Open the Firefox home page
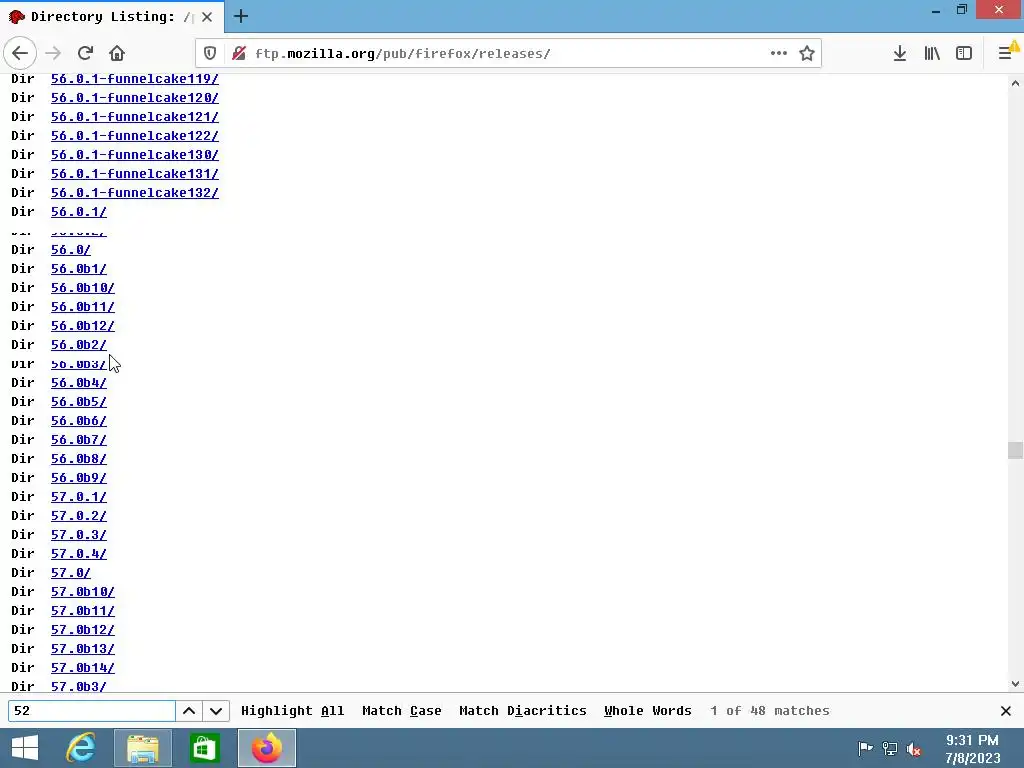The image size is (1024, 768). (117, 53)
